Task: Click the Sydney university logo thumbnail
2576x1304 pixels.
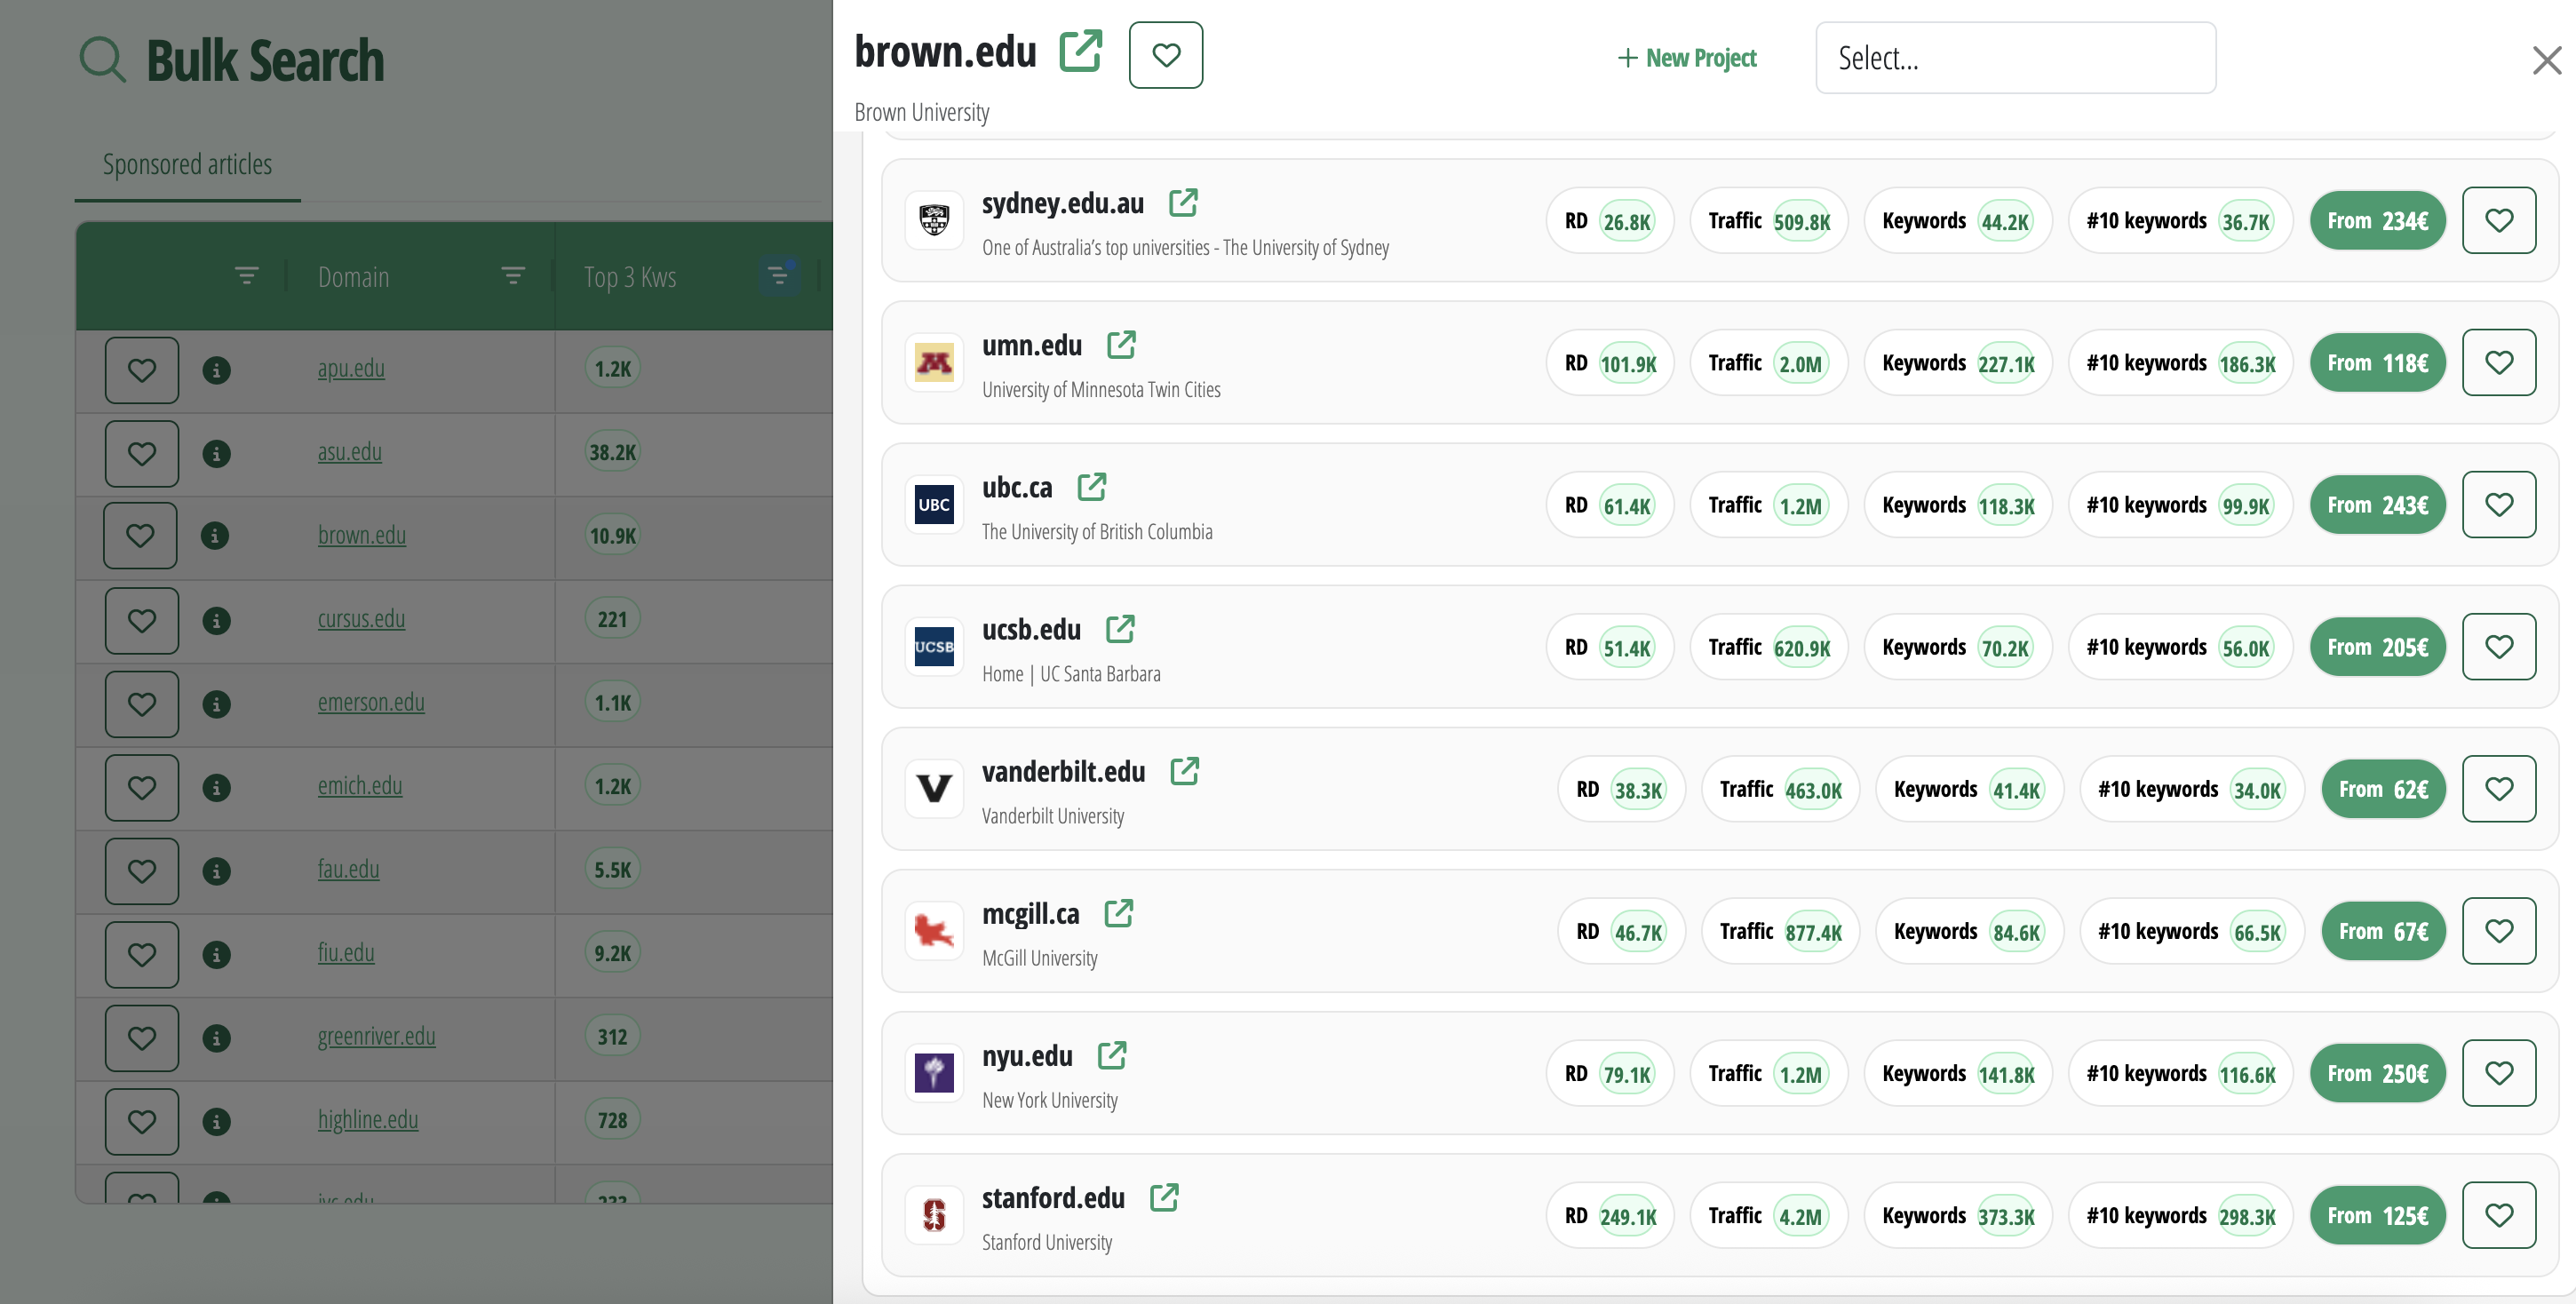Action: pos(935,220)
